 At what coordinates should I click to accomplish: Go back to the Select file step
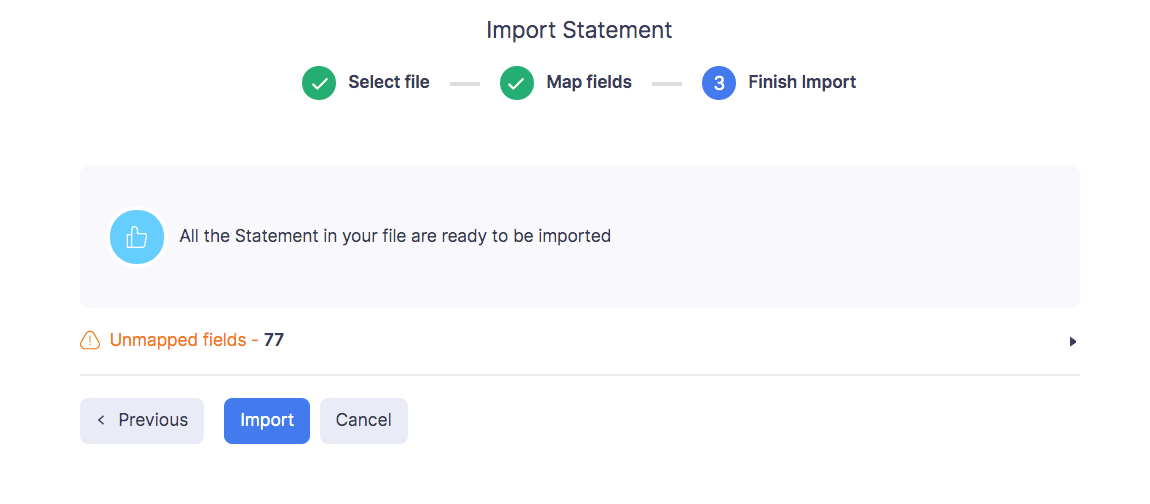coord(389,83)
